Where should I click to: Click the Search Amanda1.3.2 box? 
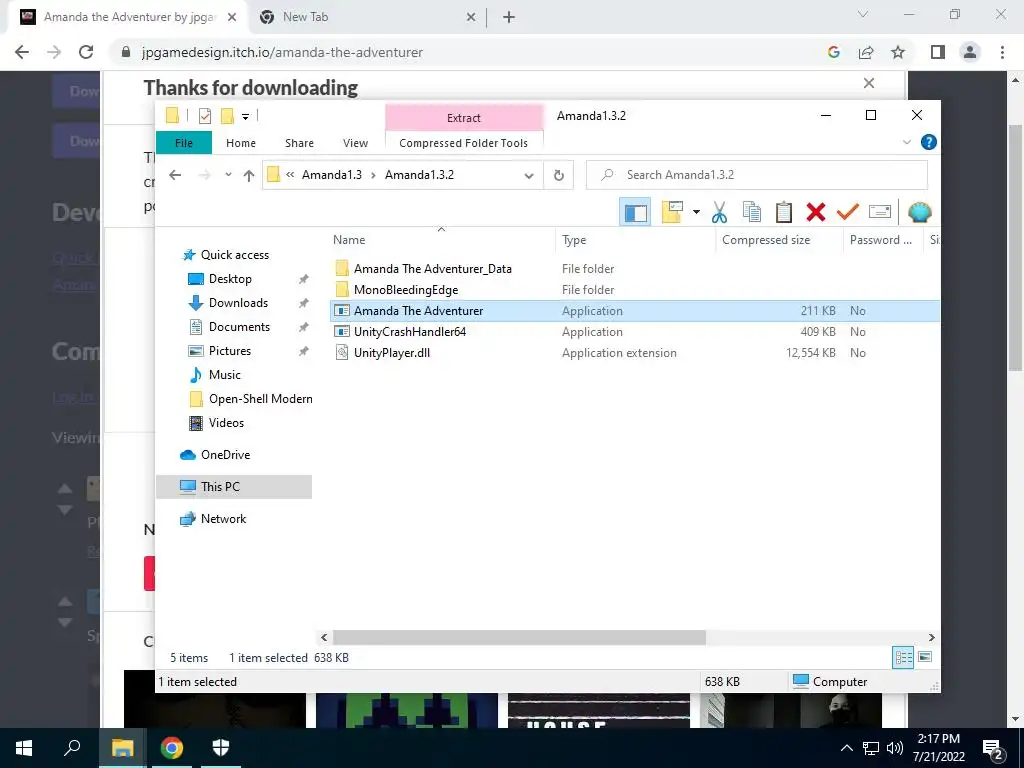pyautogui.click(x=757, y=175)
